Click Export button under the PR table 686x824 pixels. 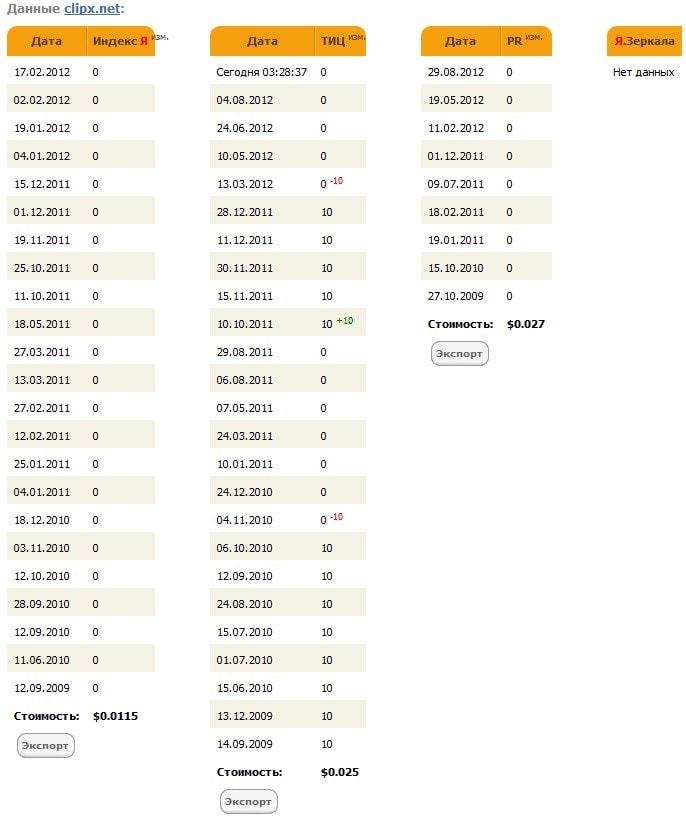(x=460, y=353)
